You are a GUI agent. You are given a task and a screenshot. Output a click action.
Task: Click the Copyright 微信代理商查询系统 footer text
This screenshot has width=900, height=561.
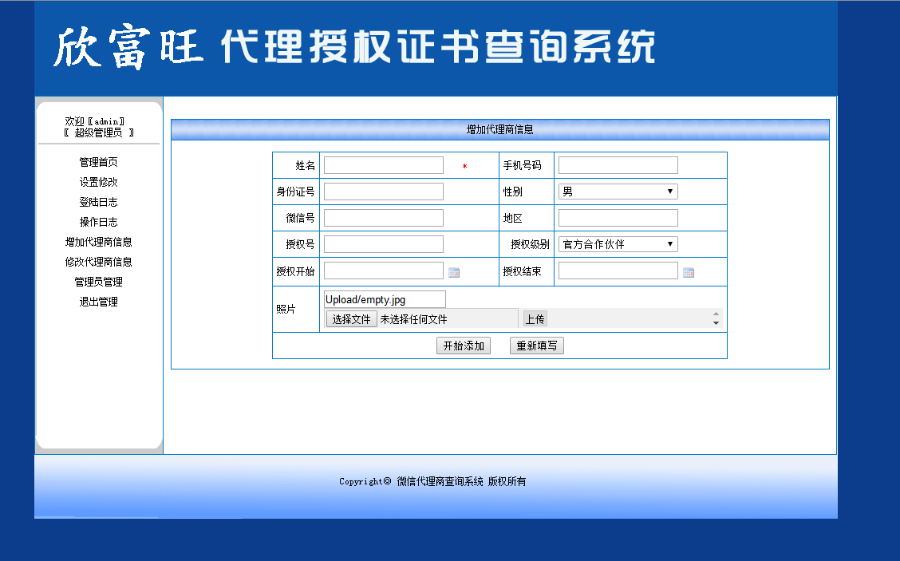click(x=432, y=481)
